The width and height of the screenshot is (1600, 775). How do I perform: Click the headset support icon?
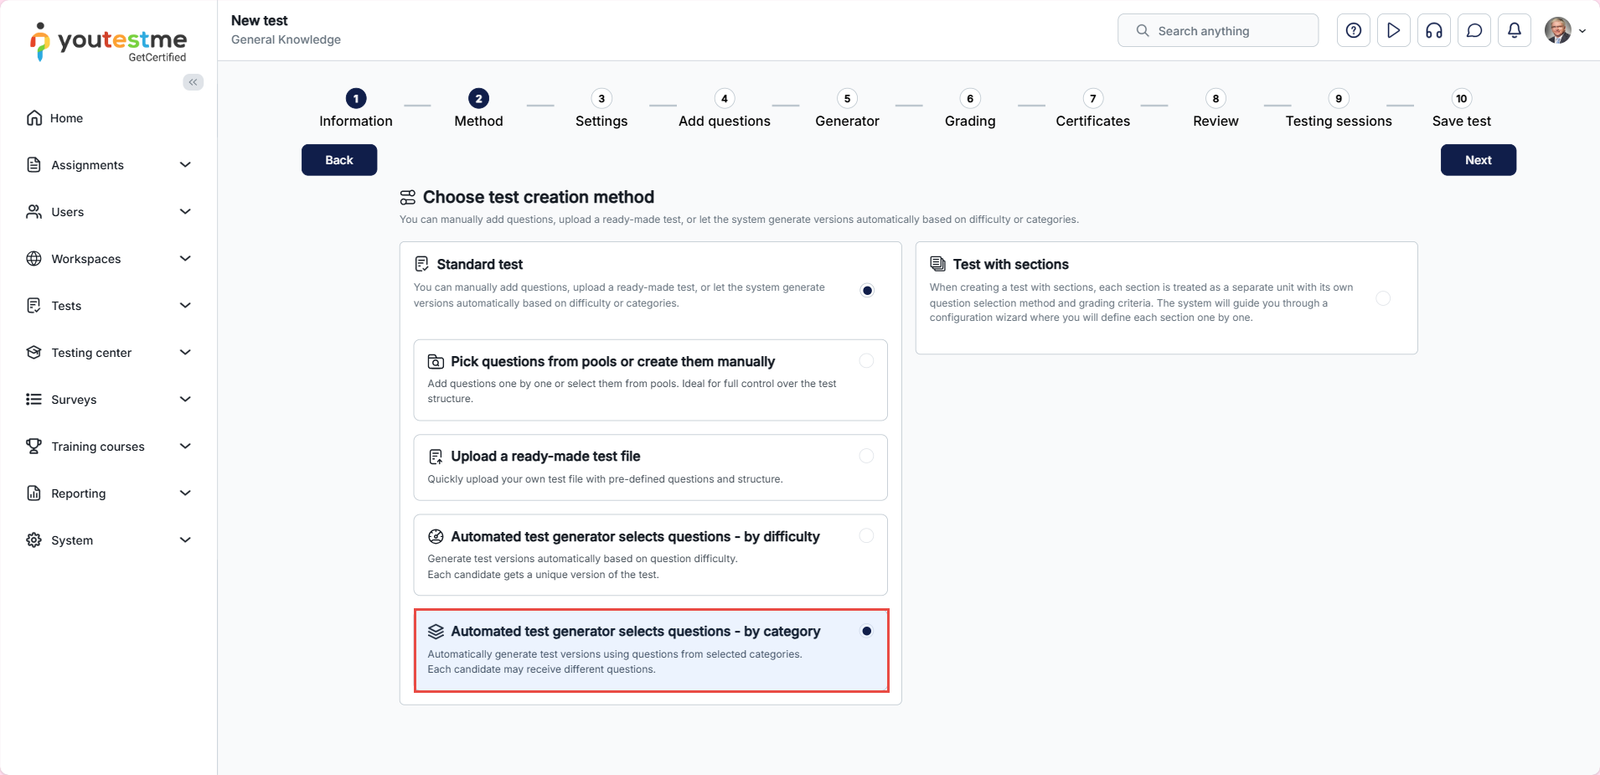(x=1434, y=31)
